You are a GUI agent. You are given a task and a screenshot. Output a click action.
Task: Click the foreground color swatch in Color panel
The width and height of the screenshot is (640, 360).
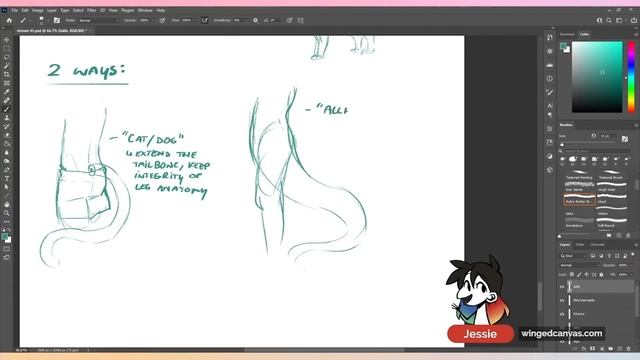(x=564, y=46)
